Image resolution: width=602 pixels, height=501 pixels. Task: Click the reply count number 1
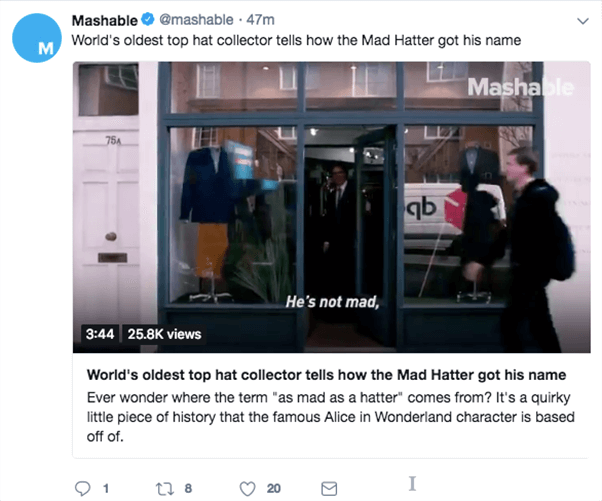[106, 489]
